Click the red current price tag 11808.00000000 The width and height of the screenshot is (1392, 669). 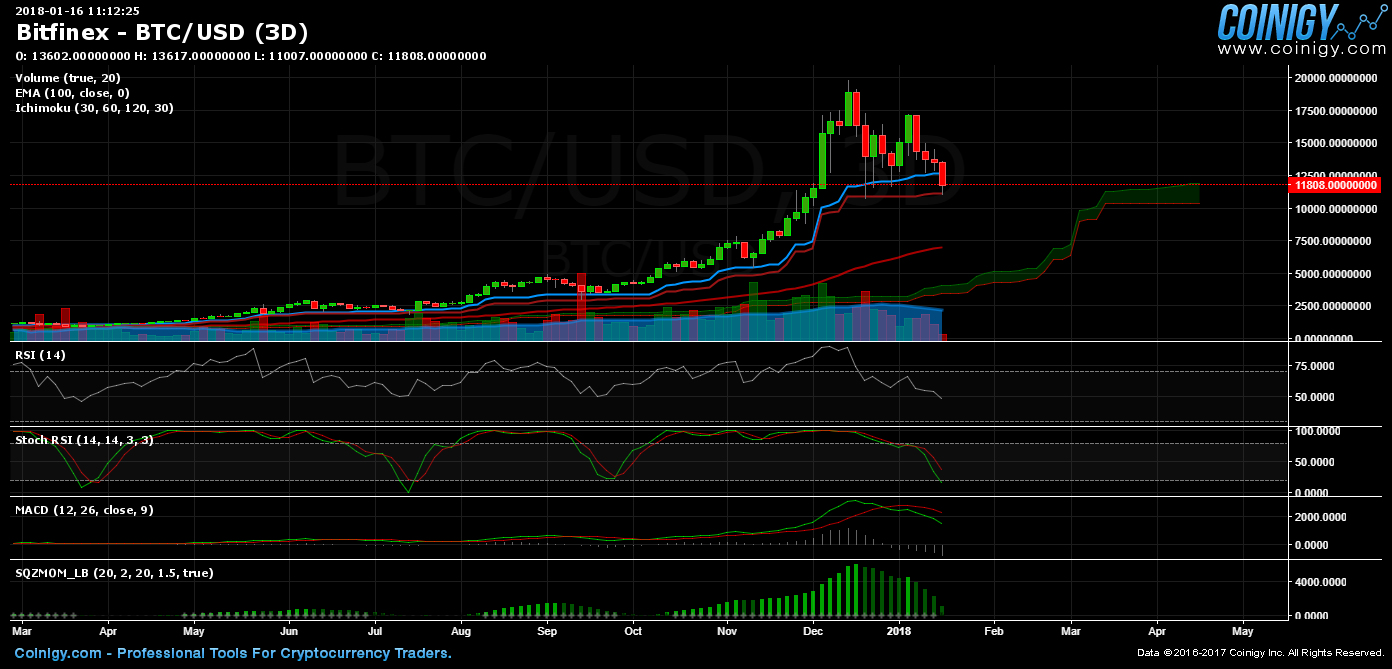coord(1335,185)
